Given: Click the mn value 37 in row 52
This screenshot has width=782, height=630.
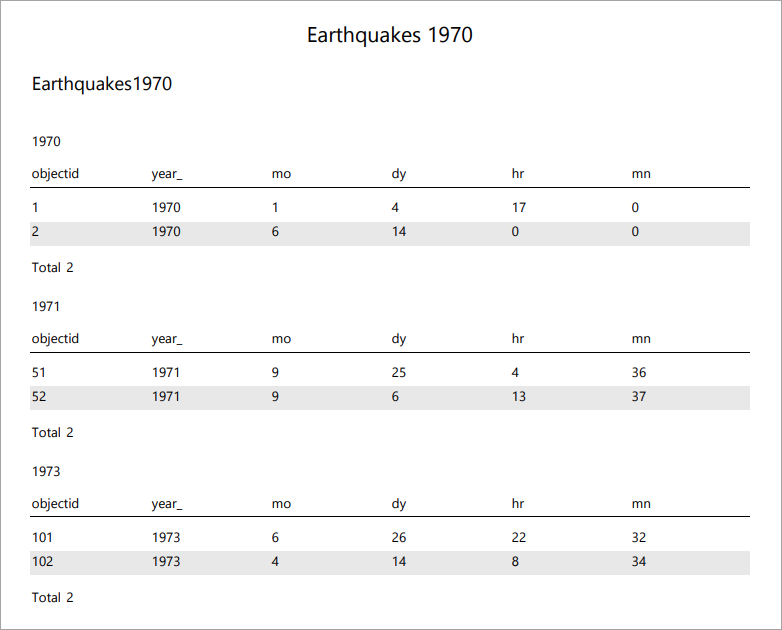Looking at the screenshot, I should [639, 397].
